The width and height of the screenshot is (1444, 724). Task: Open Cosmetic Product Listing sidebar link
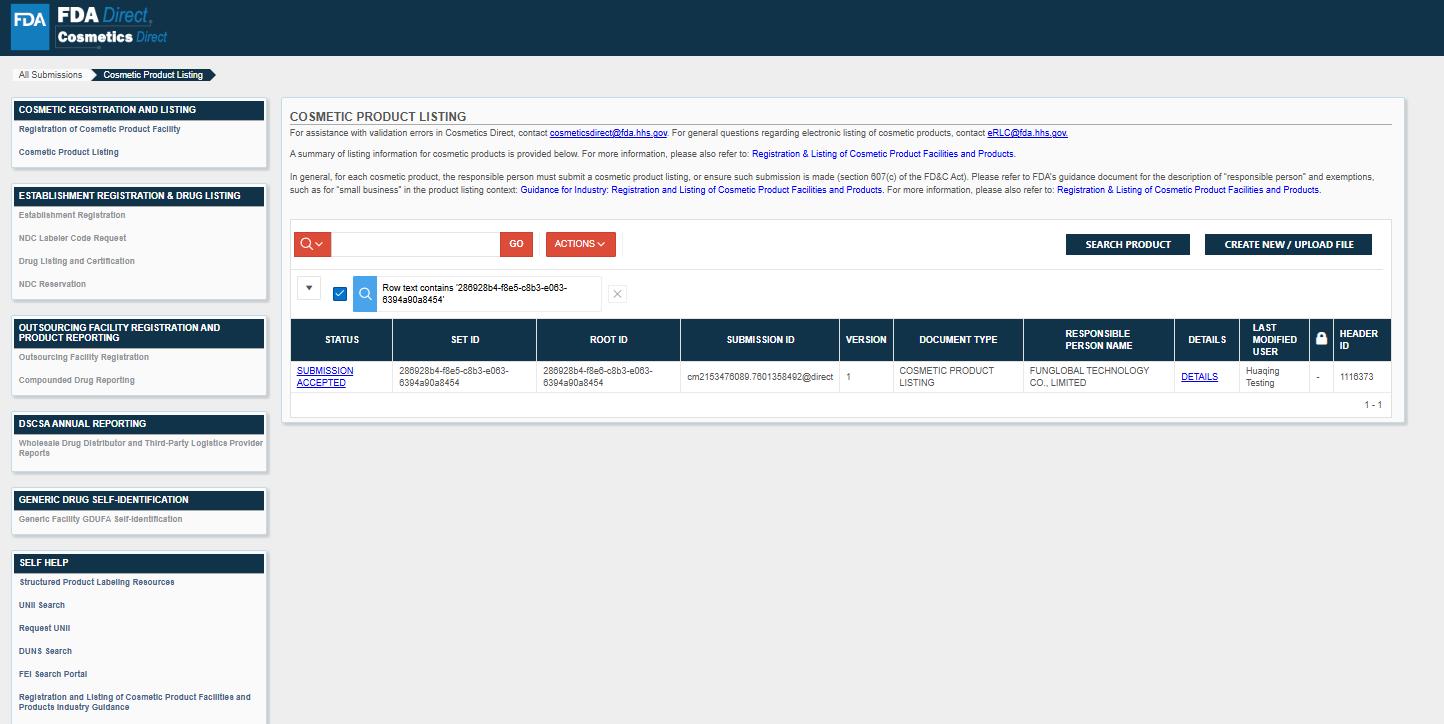(68, 152)
